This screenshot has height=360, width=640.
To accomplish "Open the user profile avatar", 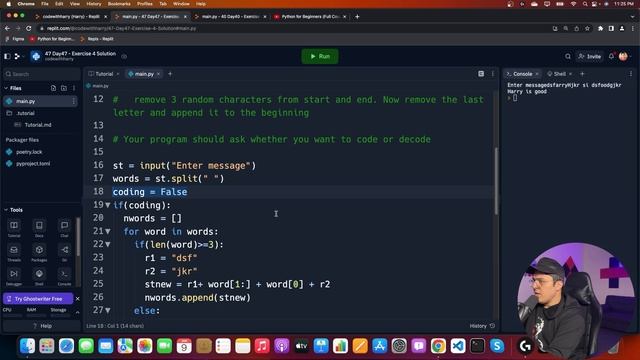I will 623,56.
